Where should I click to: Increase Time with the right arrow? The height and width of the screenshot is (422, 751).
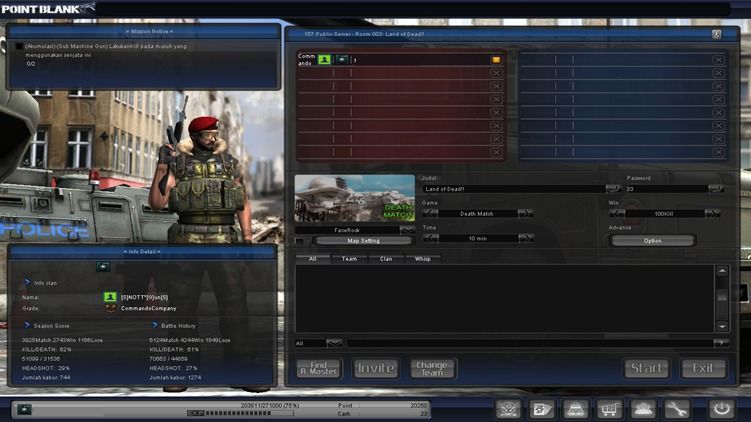525,238
